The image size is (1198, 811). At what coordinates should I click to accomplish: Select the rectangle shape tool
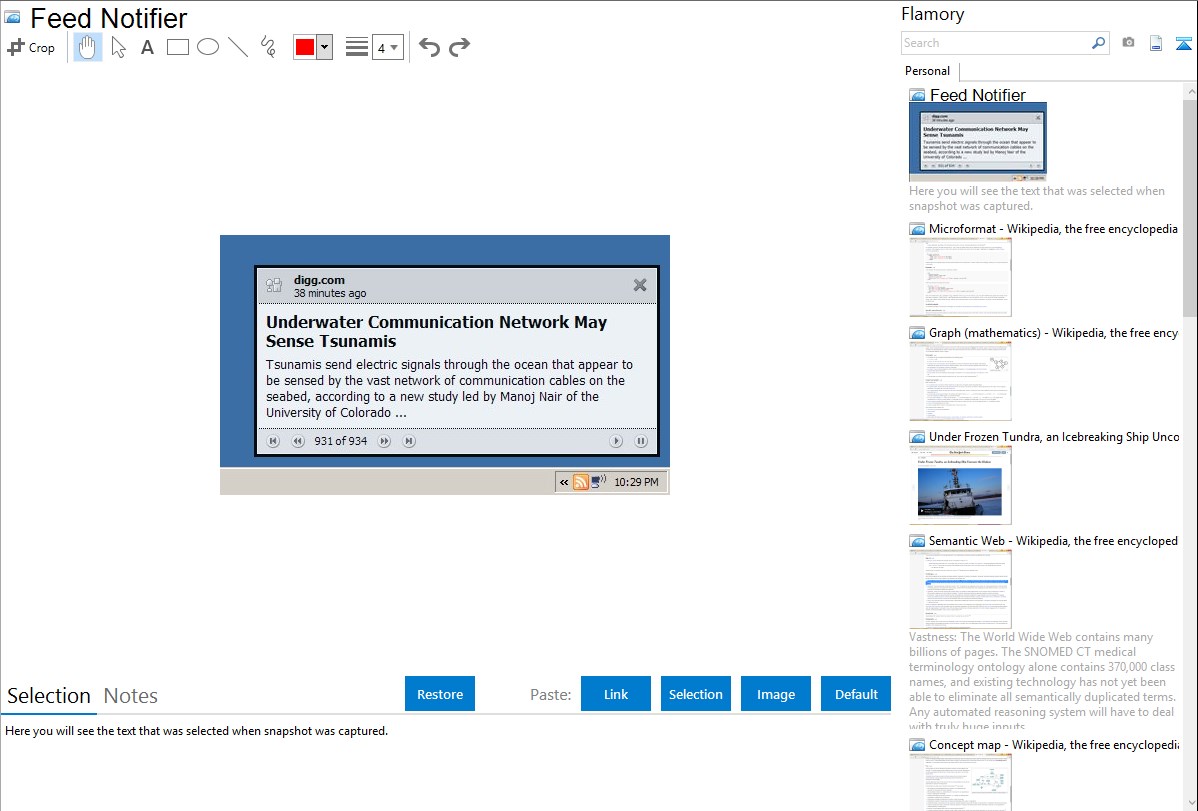(x=177, y=47)
